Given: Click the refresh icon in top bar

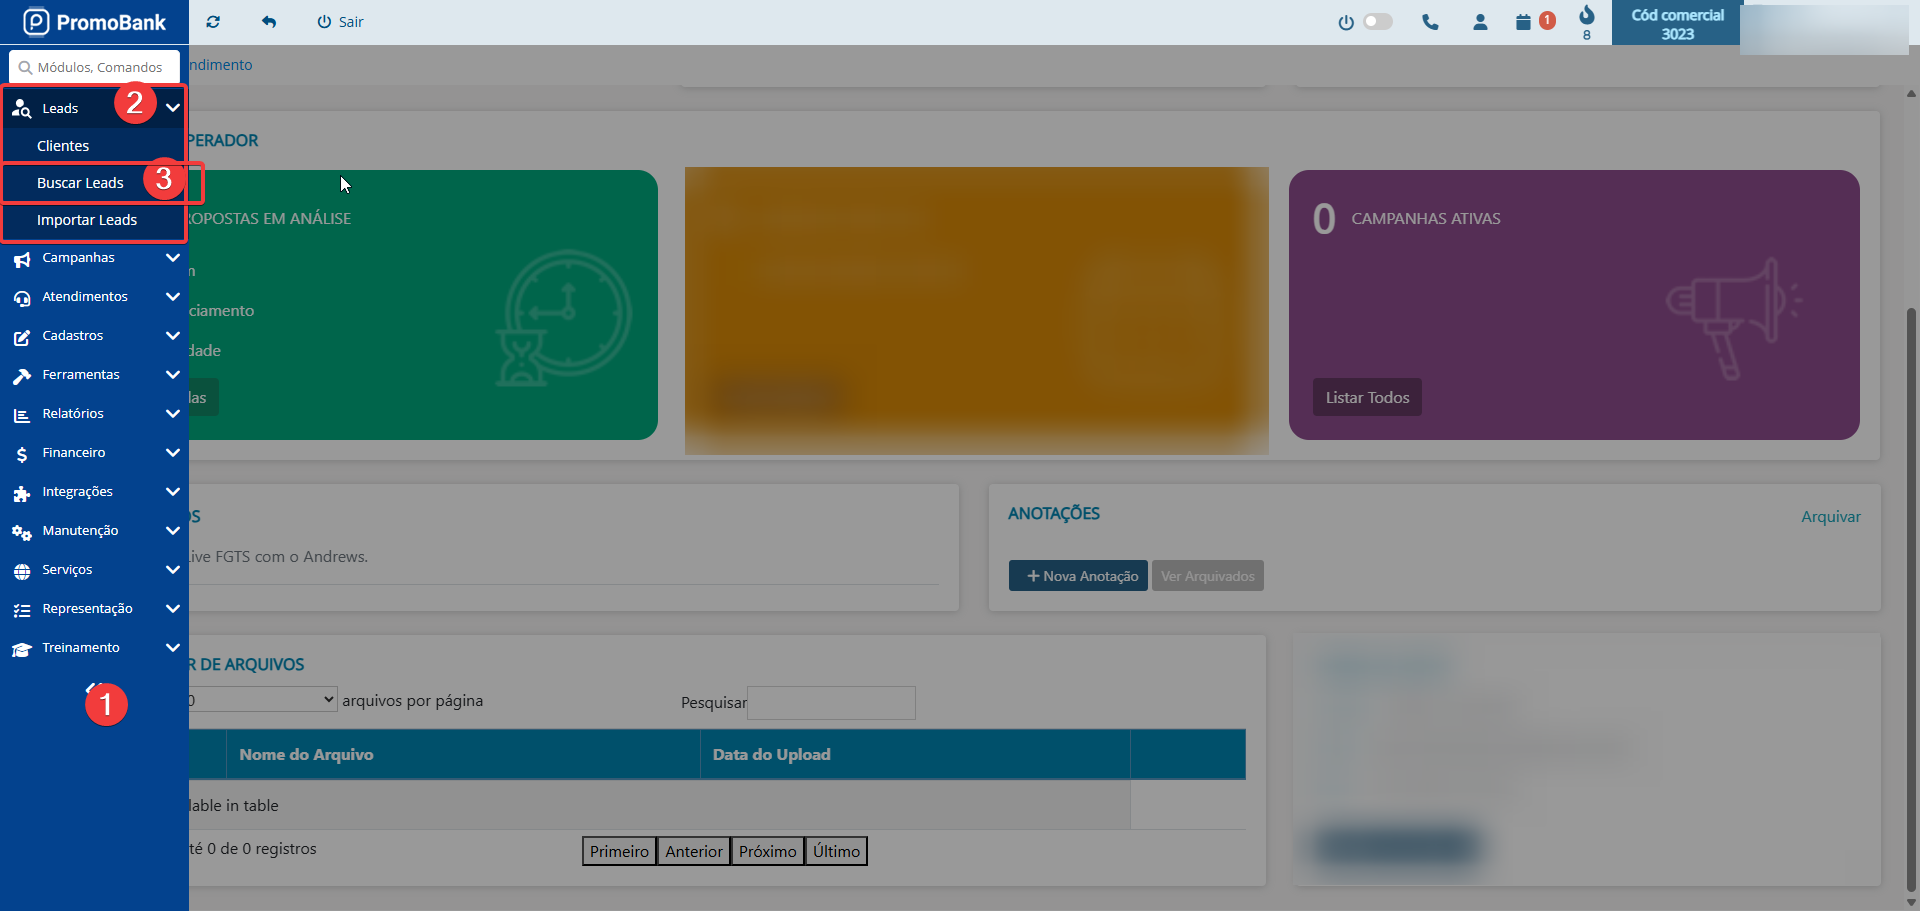Looking at the screenshot, I should click(213, 22).
